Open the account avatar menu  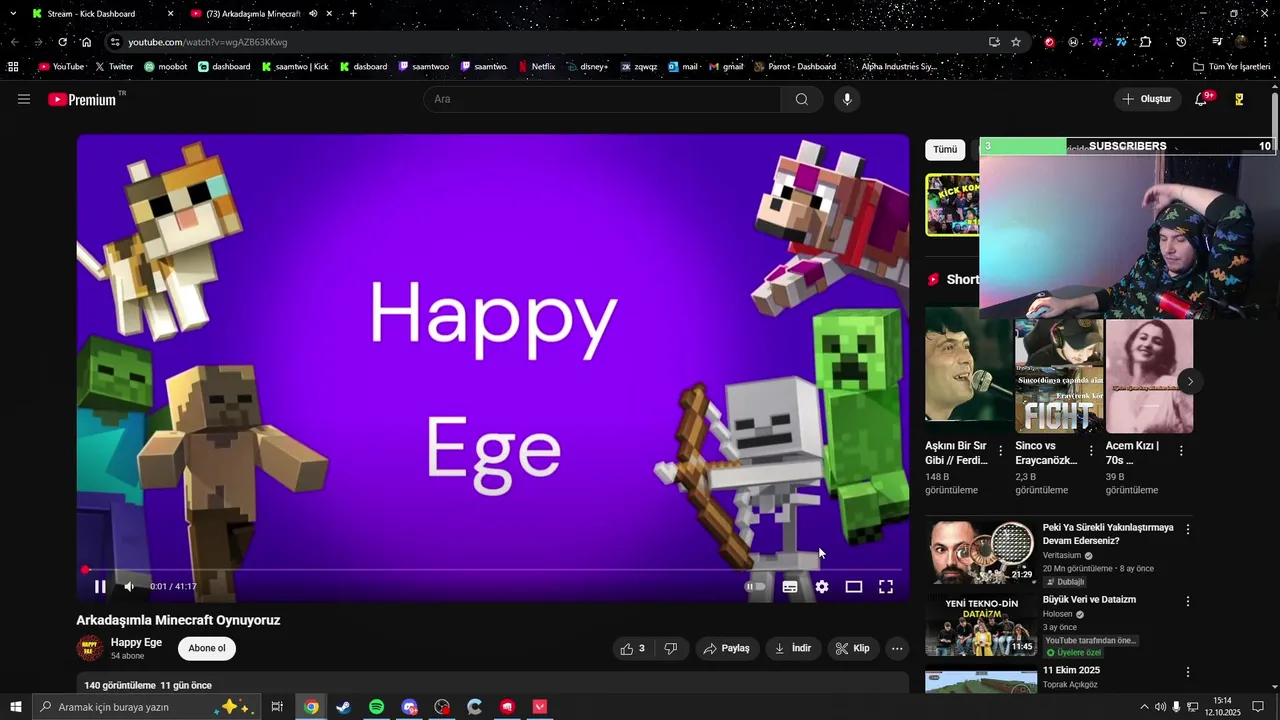coord(1239,99)
